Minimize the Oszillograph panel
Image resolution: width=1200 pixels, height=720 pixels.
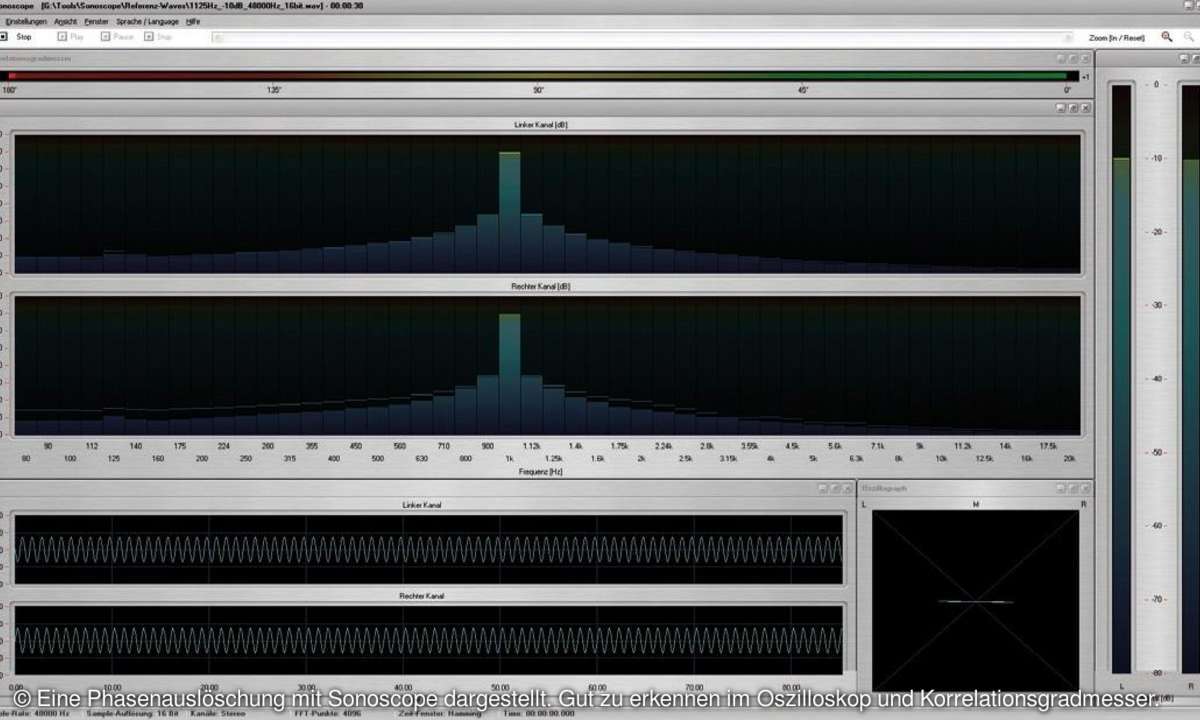coord(1061,488)
